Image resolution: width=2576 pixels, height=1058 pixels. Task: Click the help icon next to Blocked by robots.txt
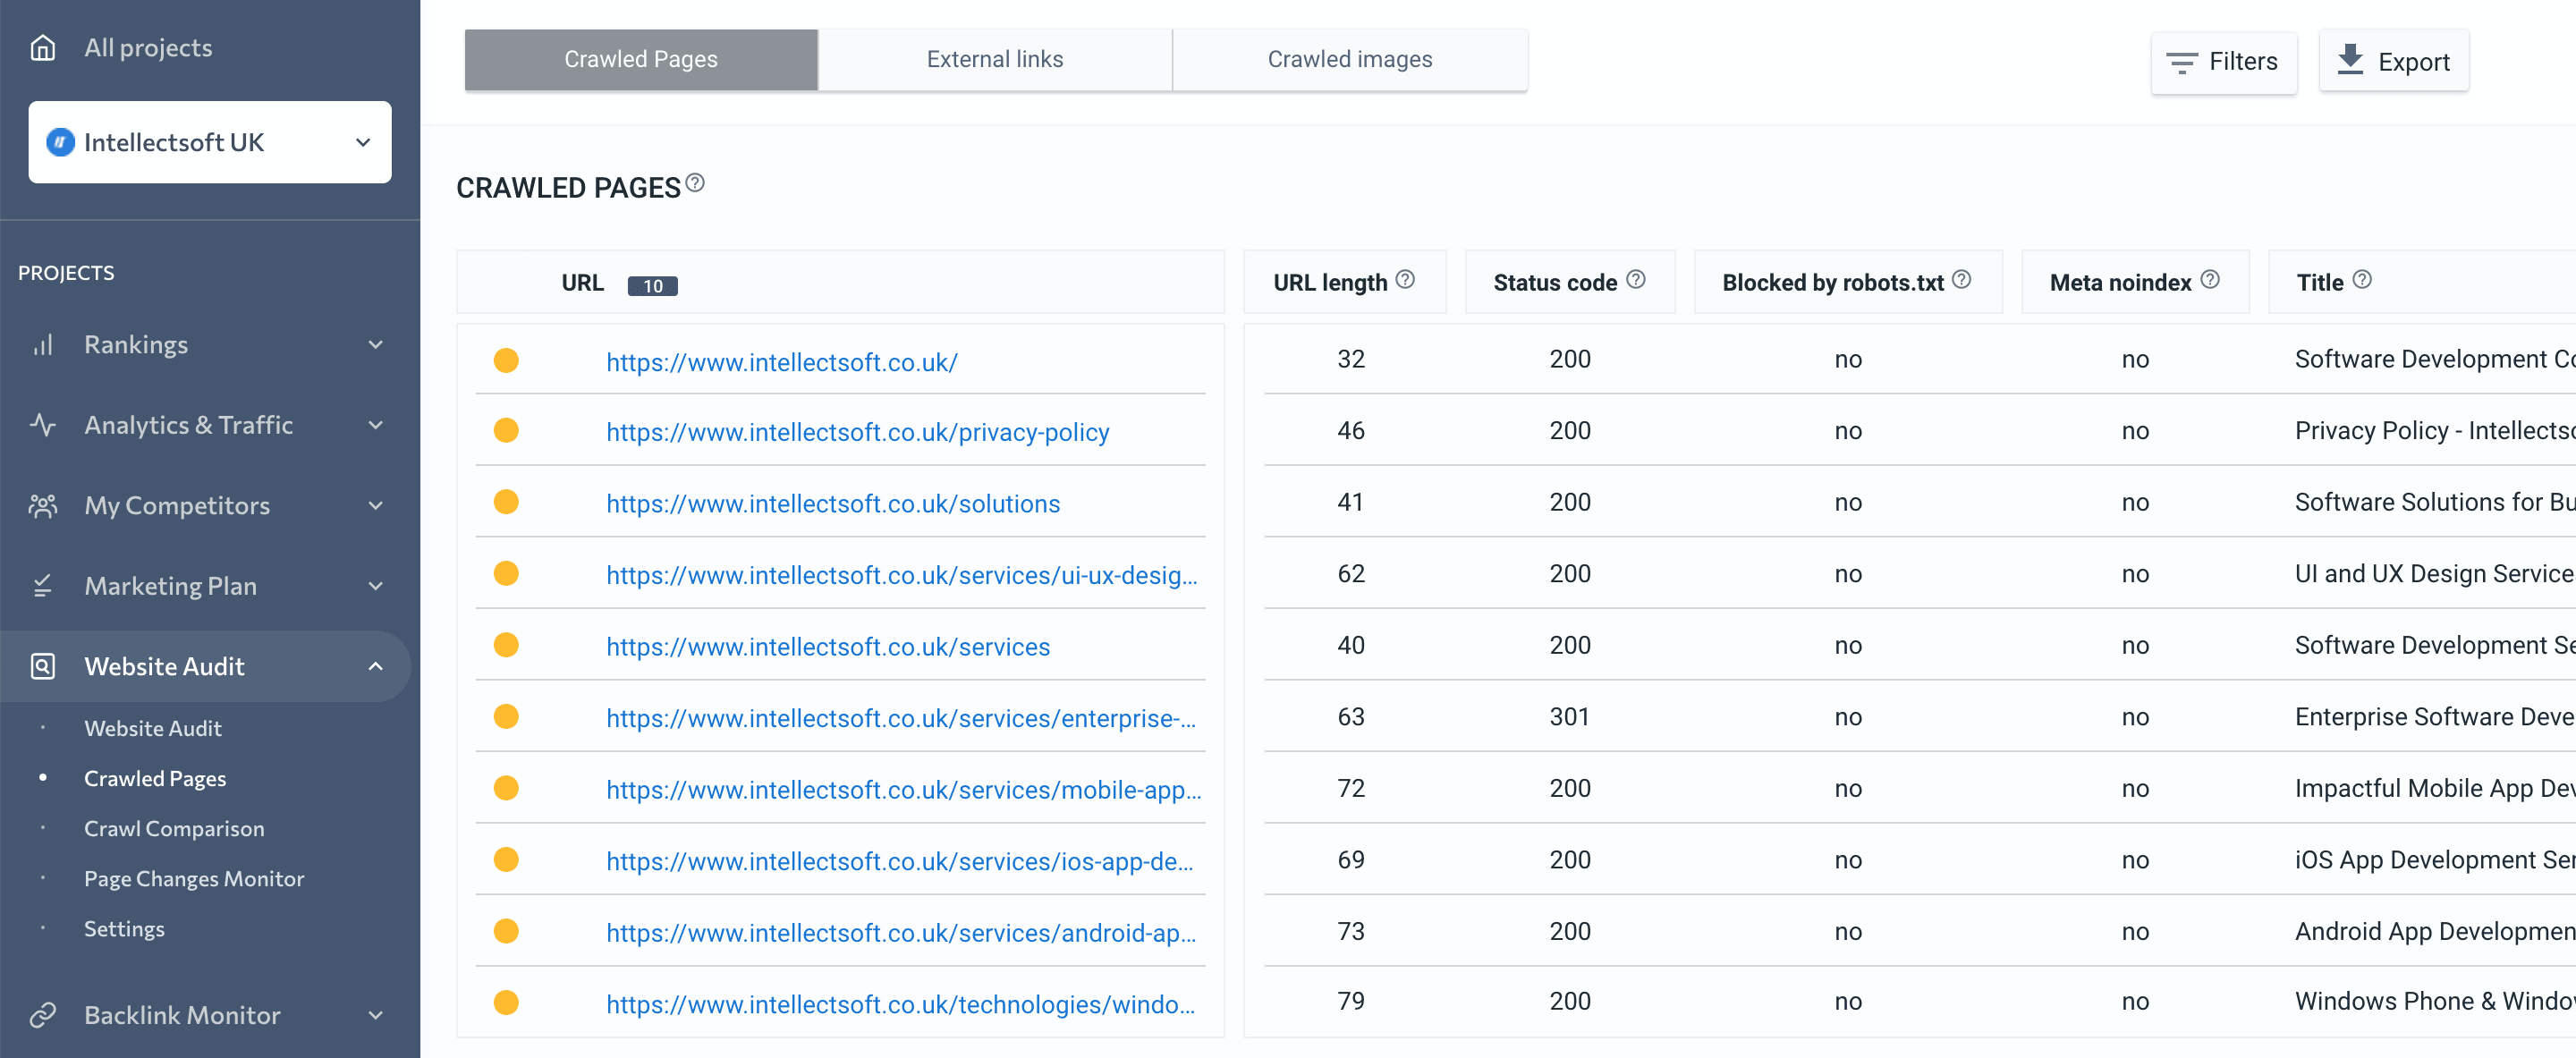coord(1961,280)
